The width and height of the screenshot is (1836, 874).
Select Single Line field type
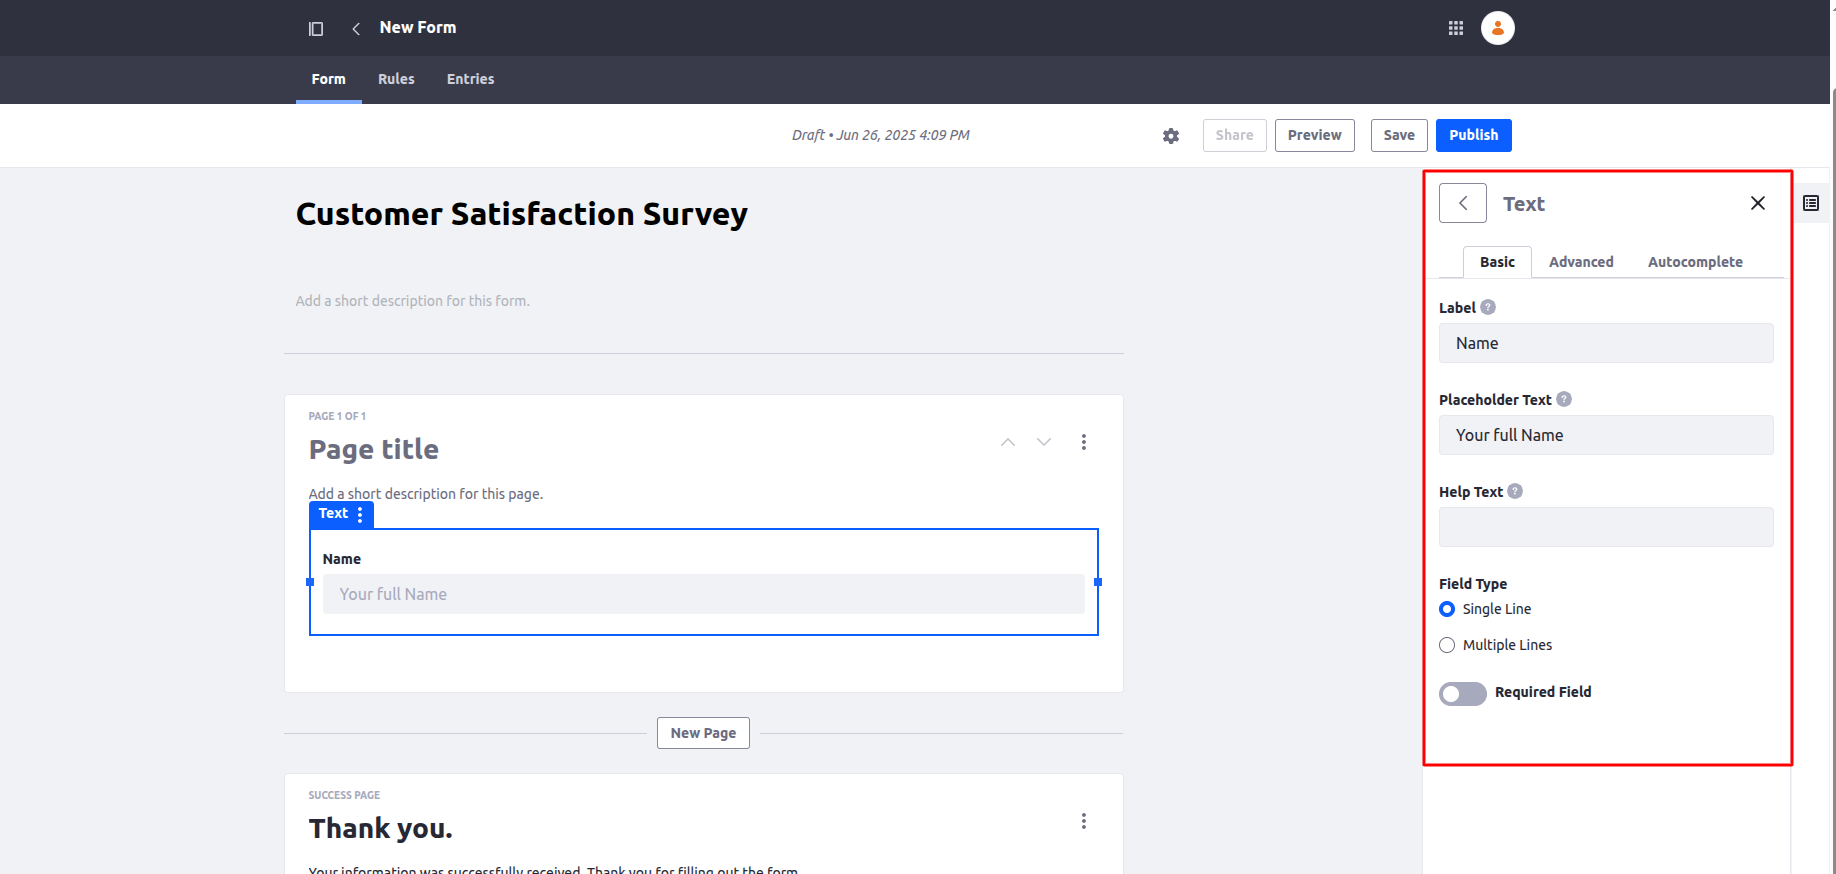coord(1447,609)
